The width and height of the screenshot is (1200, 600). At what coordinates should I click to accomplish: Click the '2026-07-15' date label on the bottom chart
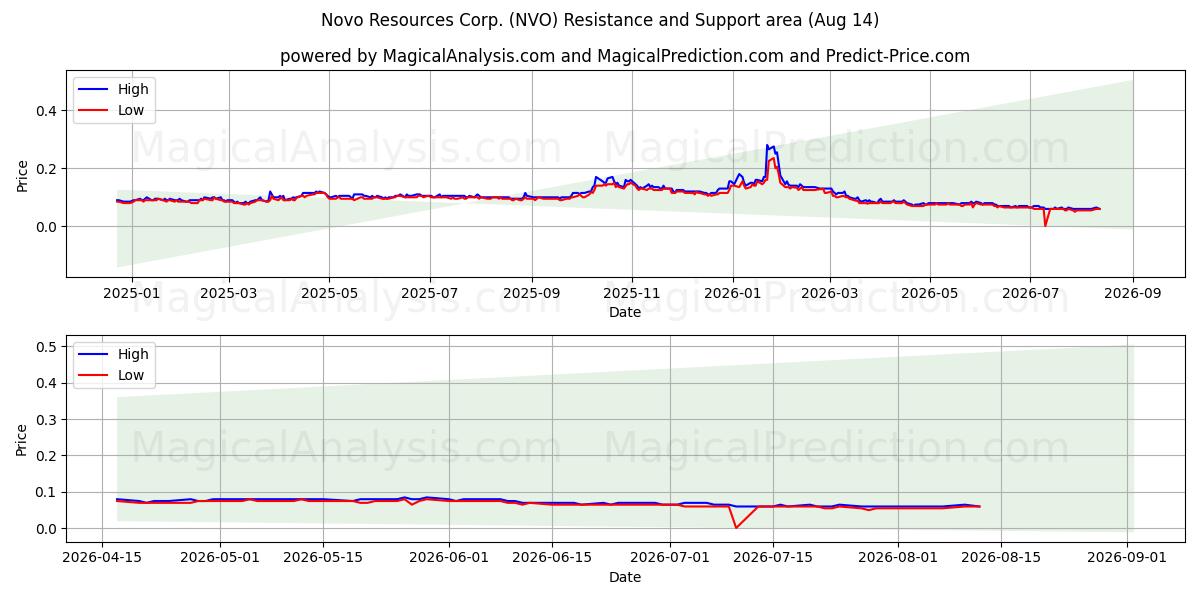point(772,558)
